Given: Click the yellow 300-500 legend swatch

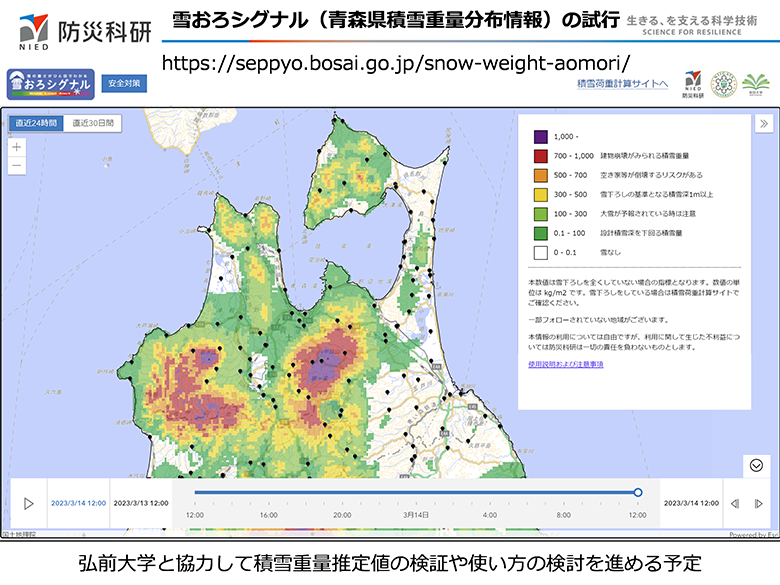Looking at the screenshot, I should click(541, 195).
